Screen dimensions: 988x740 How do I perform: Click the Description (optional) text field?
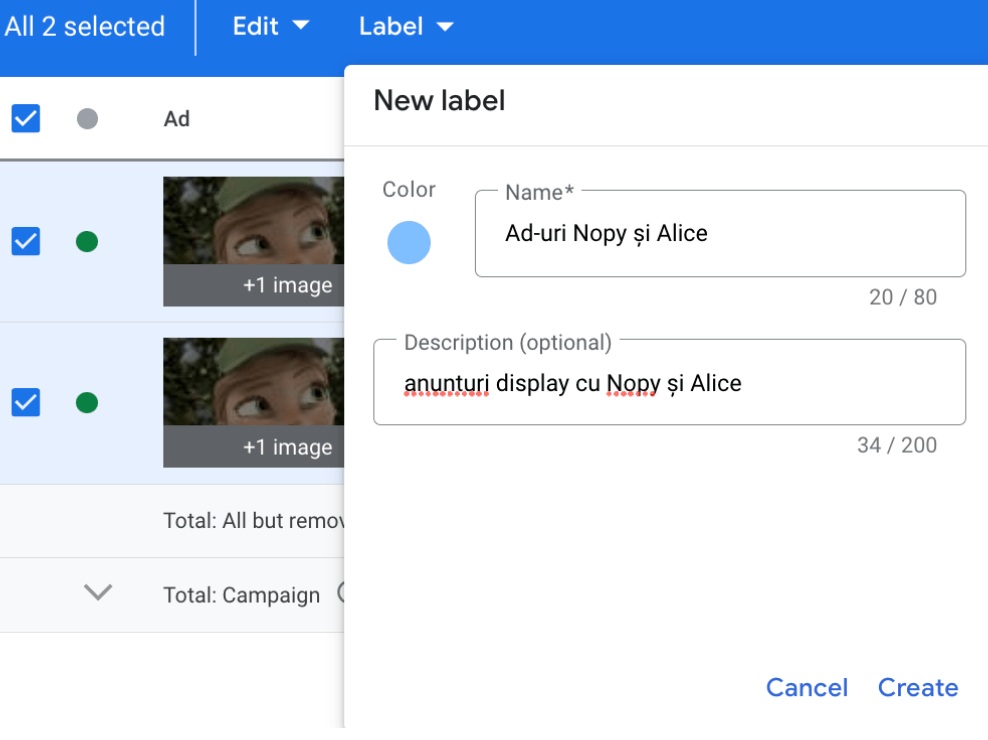[669, 384]
